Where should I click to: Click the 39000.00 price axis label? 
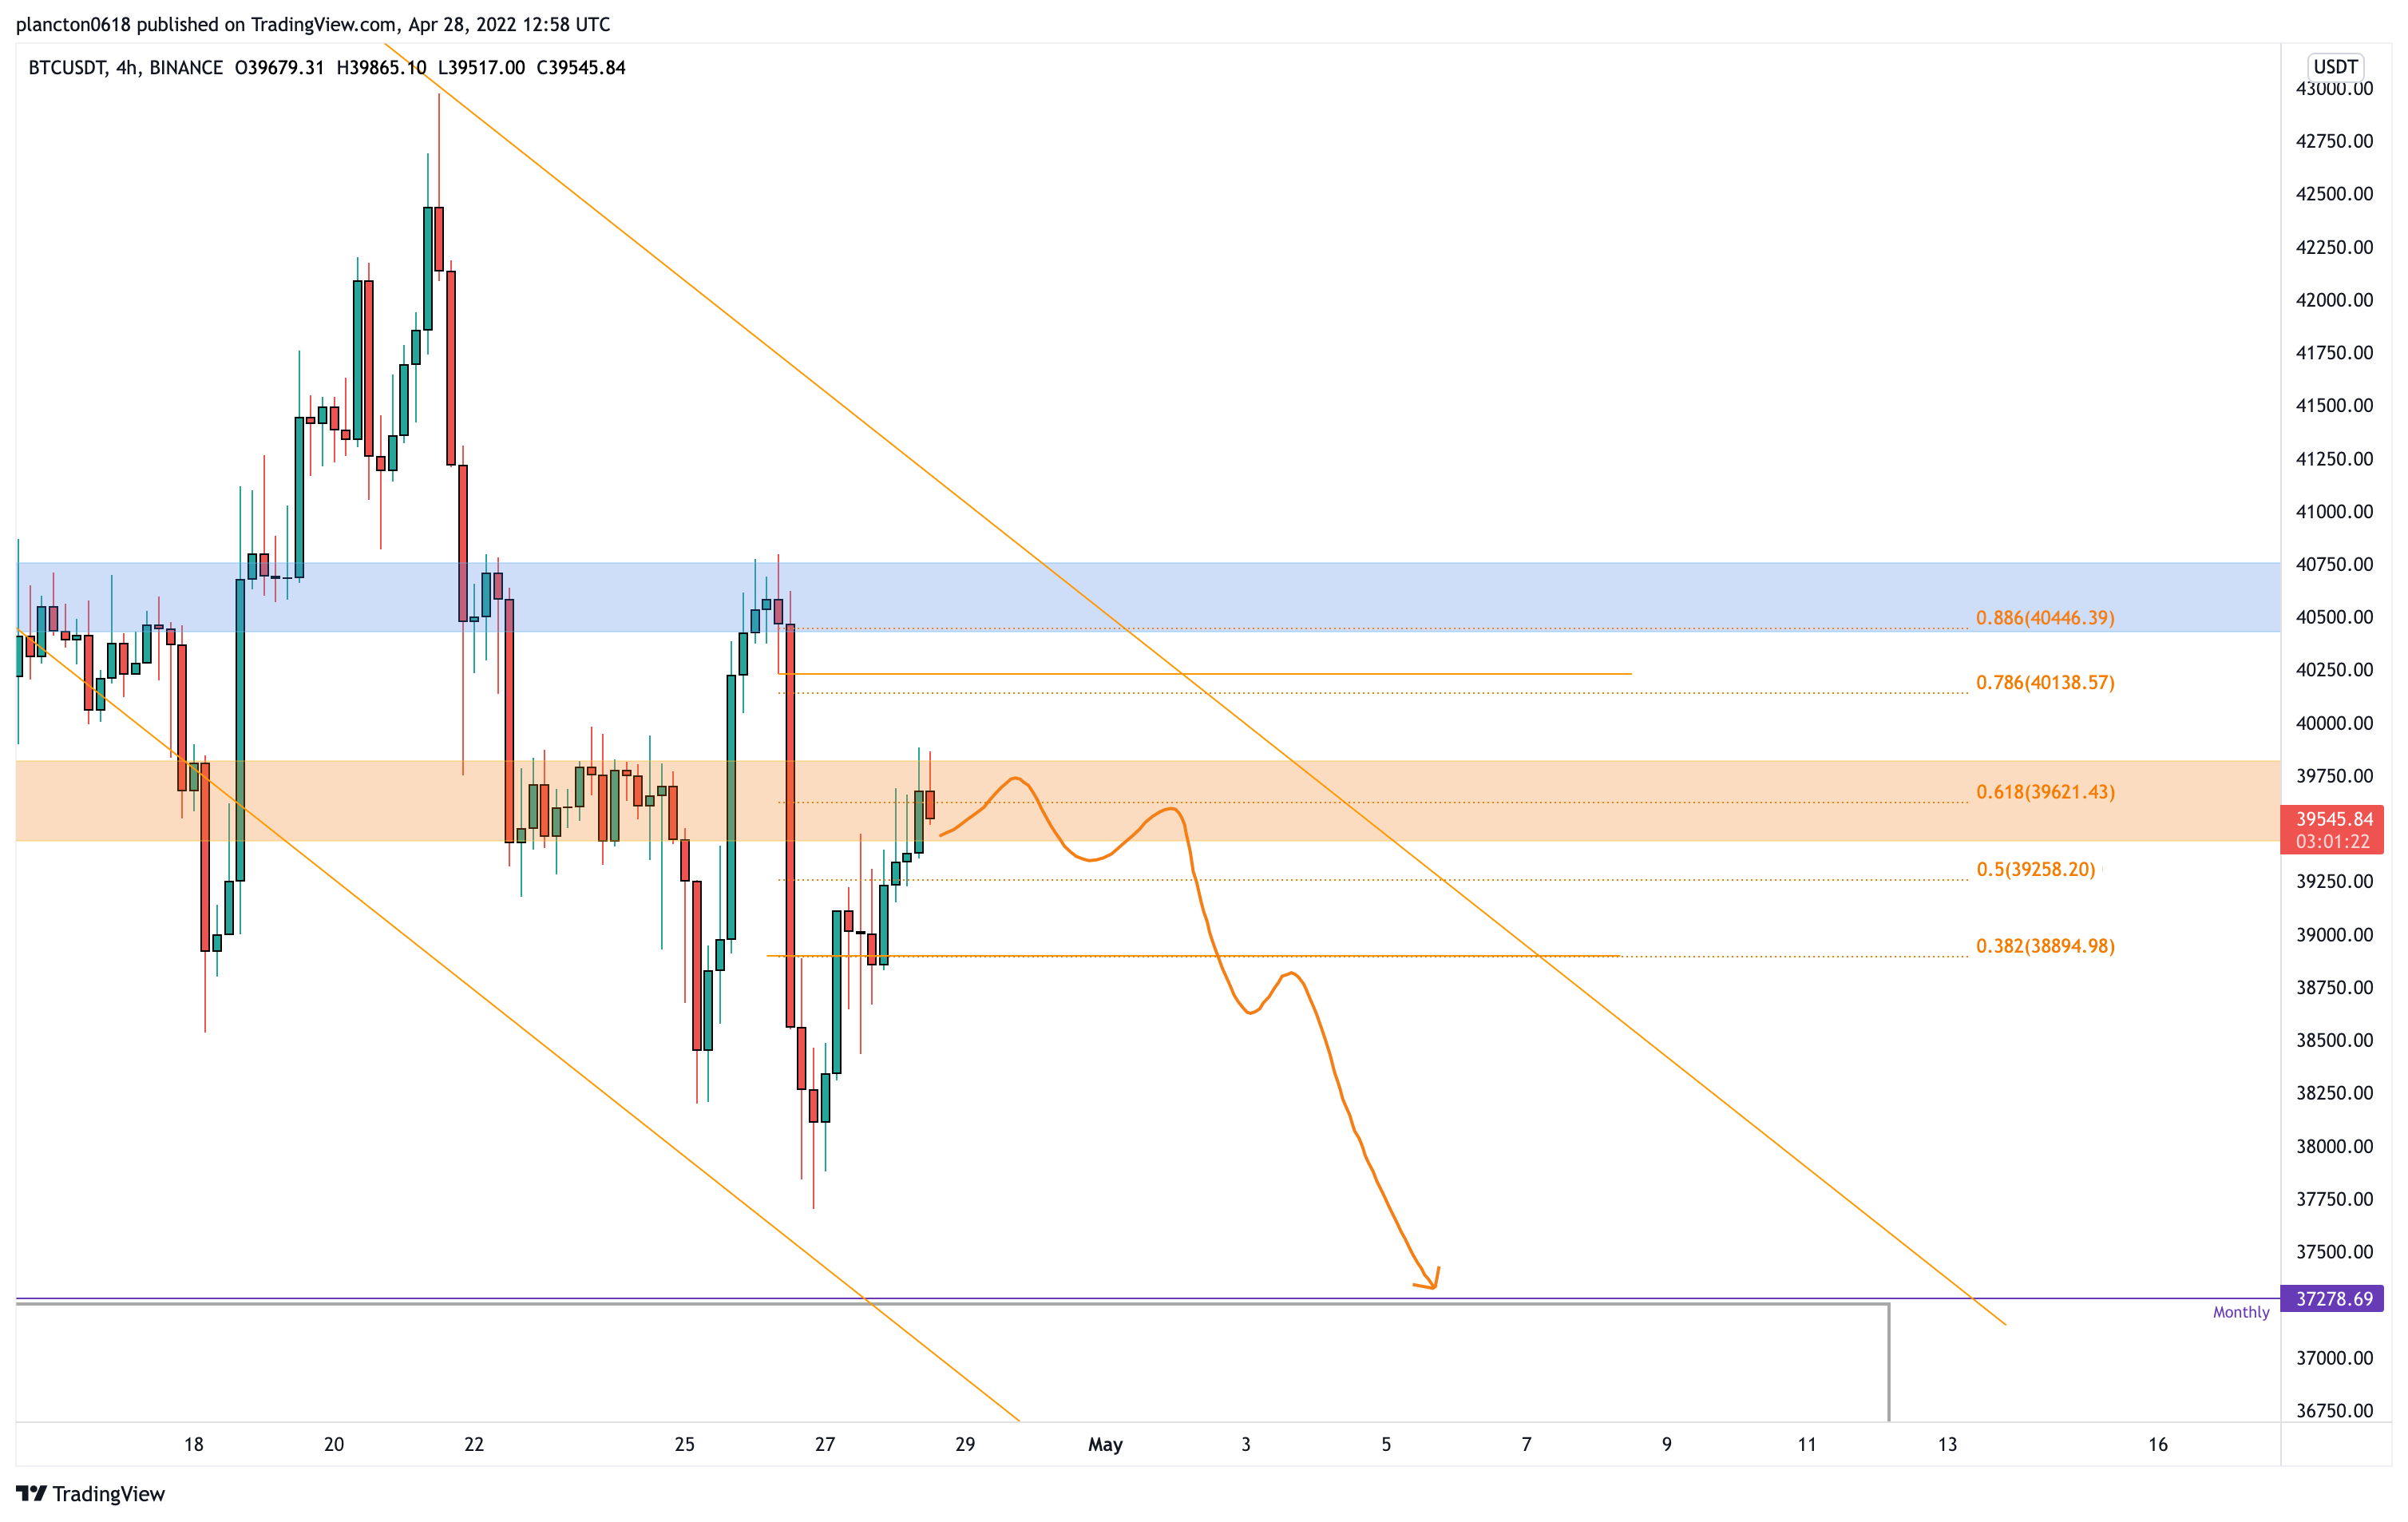[2334, 935]
